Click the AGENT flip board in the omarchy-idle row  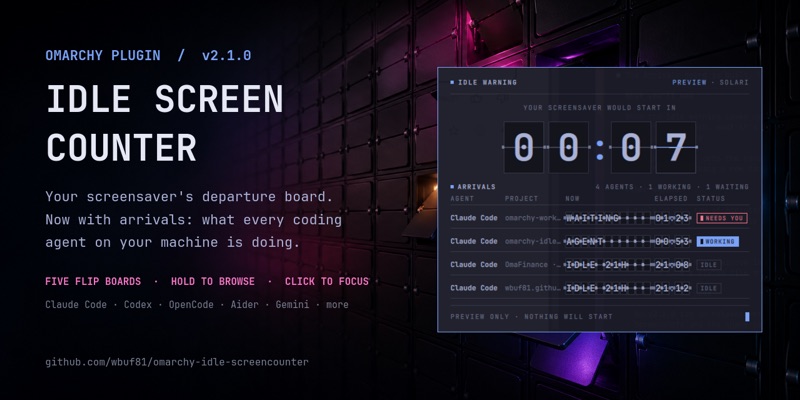(608, 241)
